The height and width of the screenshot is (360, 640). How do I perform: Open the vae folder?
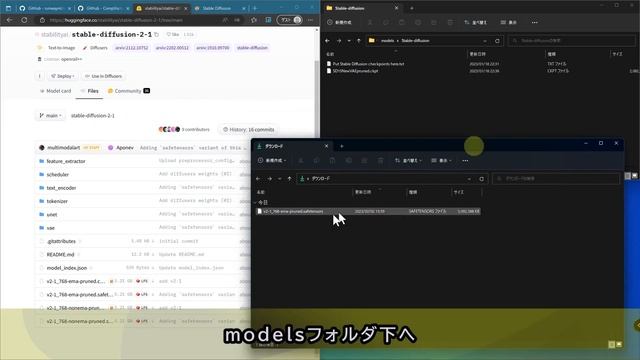pyautogui.click(x=51, y=228)
